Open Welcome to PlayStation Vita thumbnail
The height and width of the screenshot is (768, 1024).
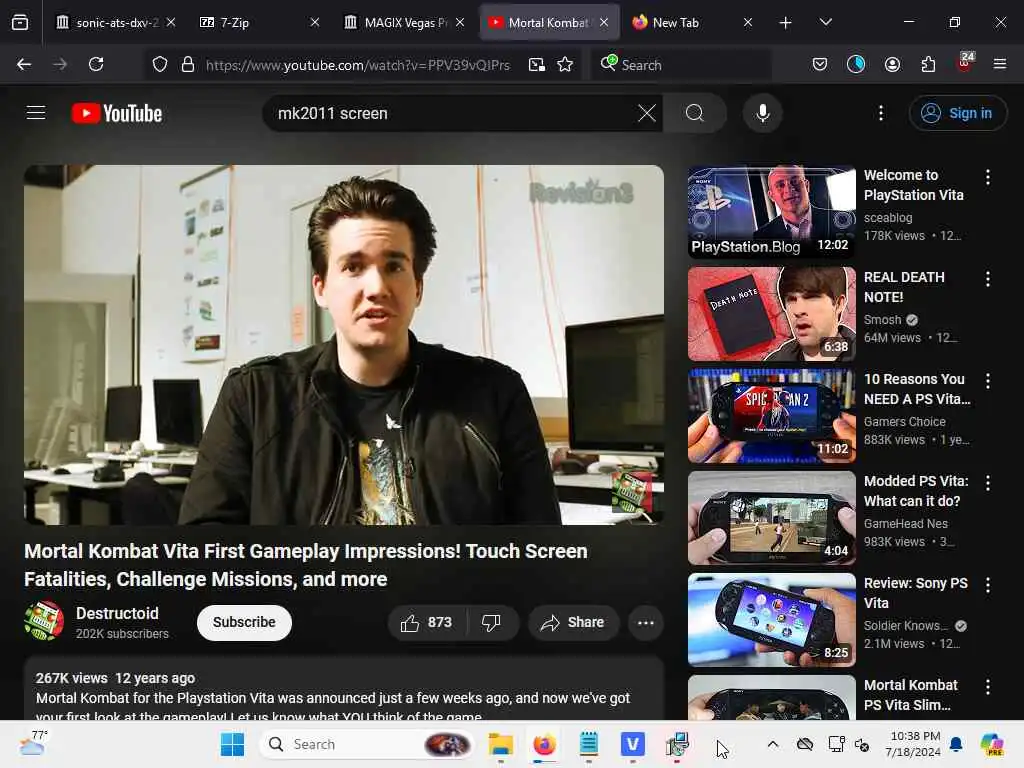[771, 212]
